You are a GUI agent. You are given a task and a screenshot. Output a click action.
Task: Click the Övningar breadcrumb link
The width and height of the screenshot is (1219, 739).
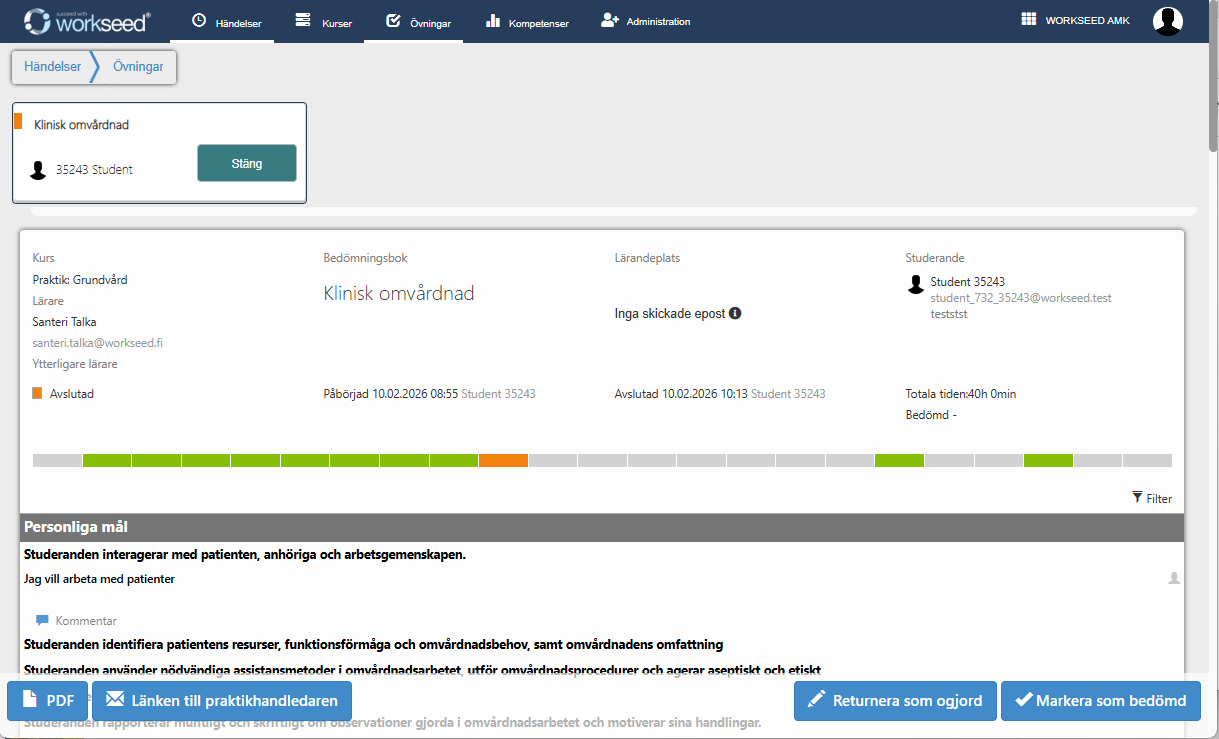tap(139, 67)
